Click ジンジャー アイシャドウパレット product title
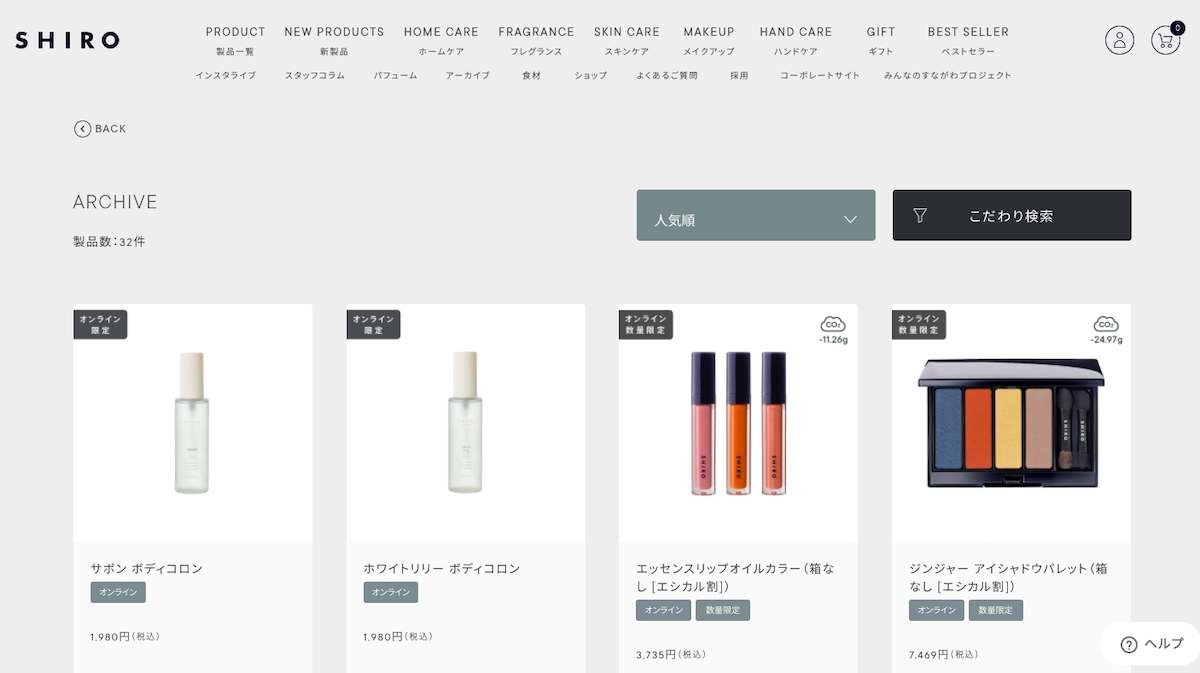This screenshot has width=1200, height=673. (x=1008, y=577)
